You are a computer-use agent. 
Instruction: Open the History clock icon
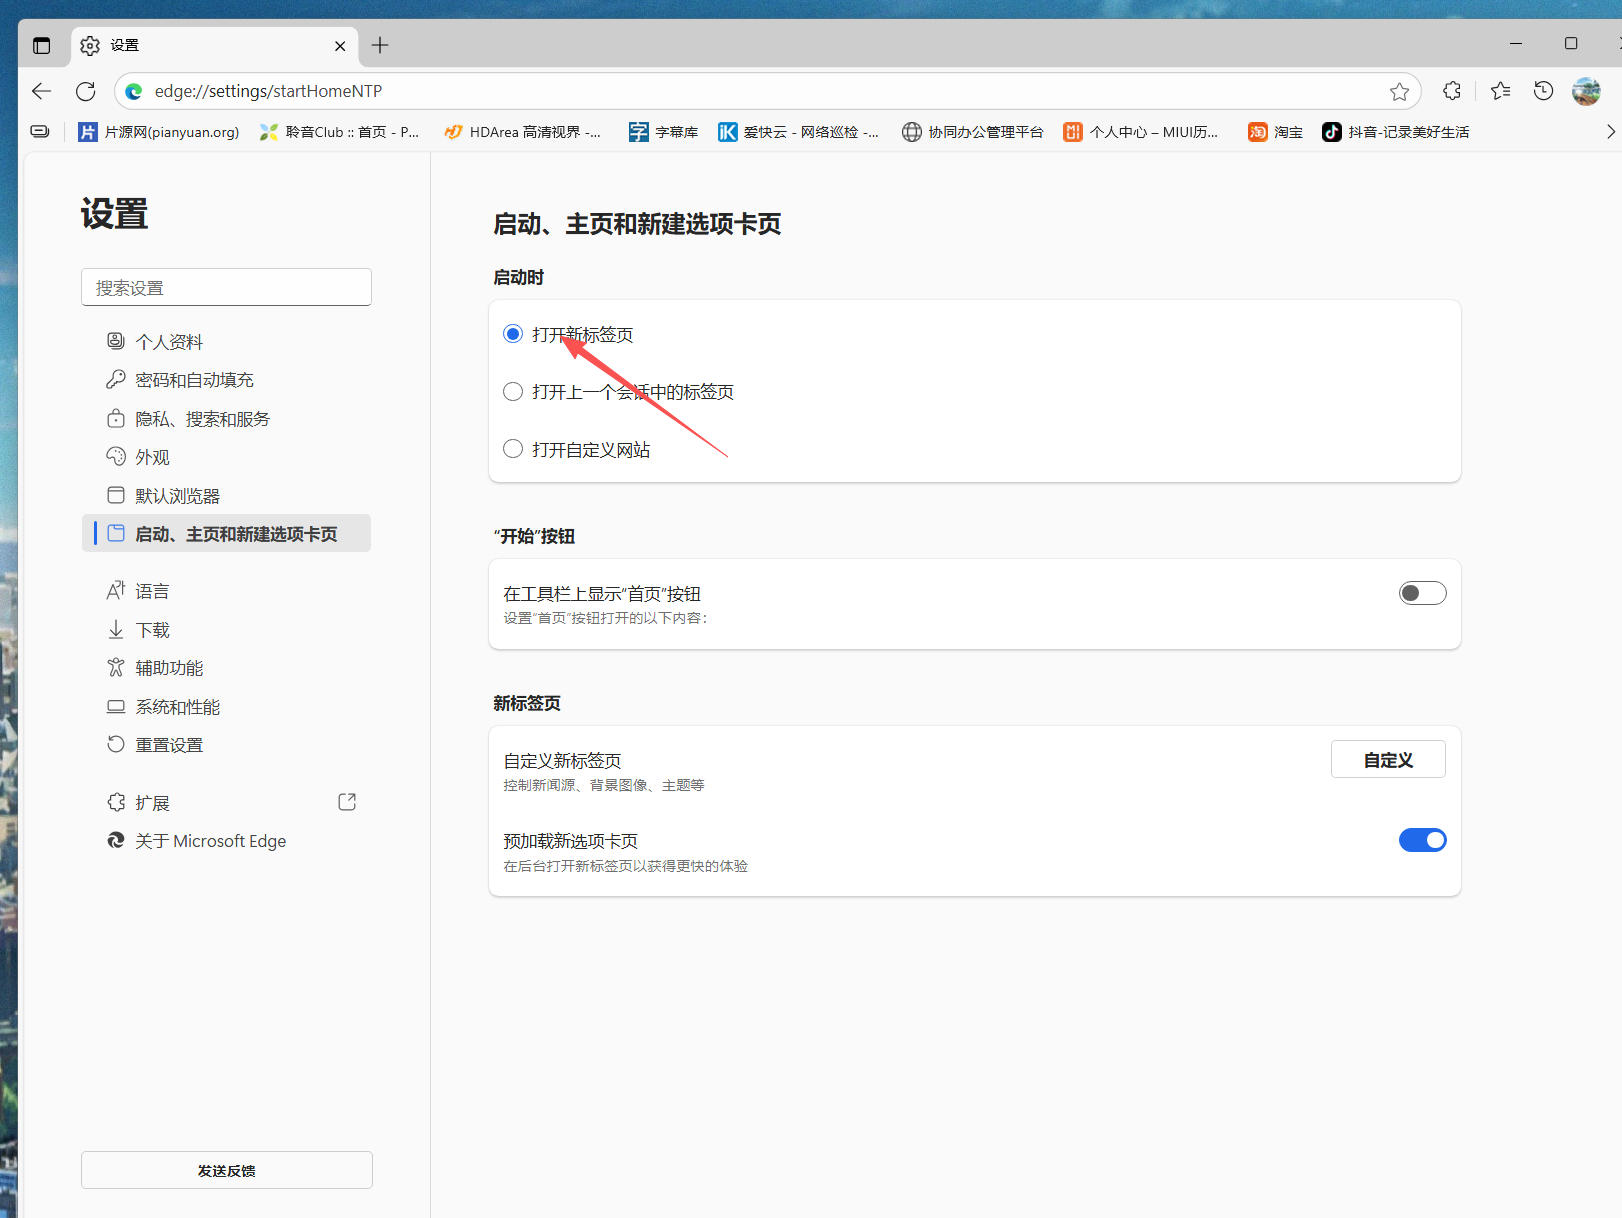(1543, 91)
